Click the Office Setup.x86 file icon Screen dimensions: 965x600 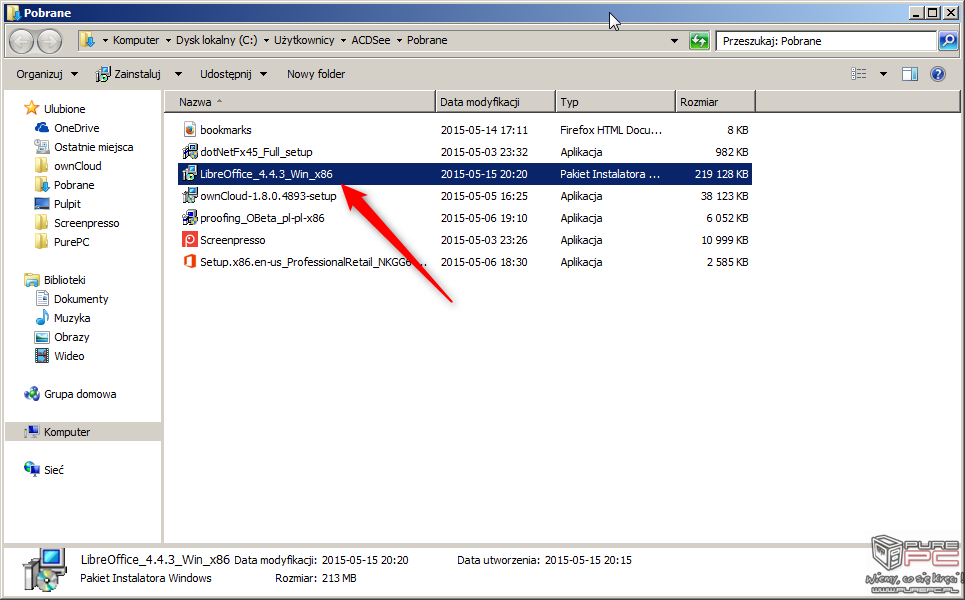click(x=190, y=262)
